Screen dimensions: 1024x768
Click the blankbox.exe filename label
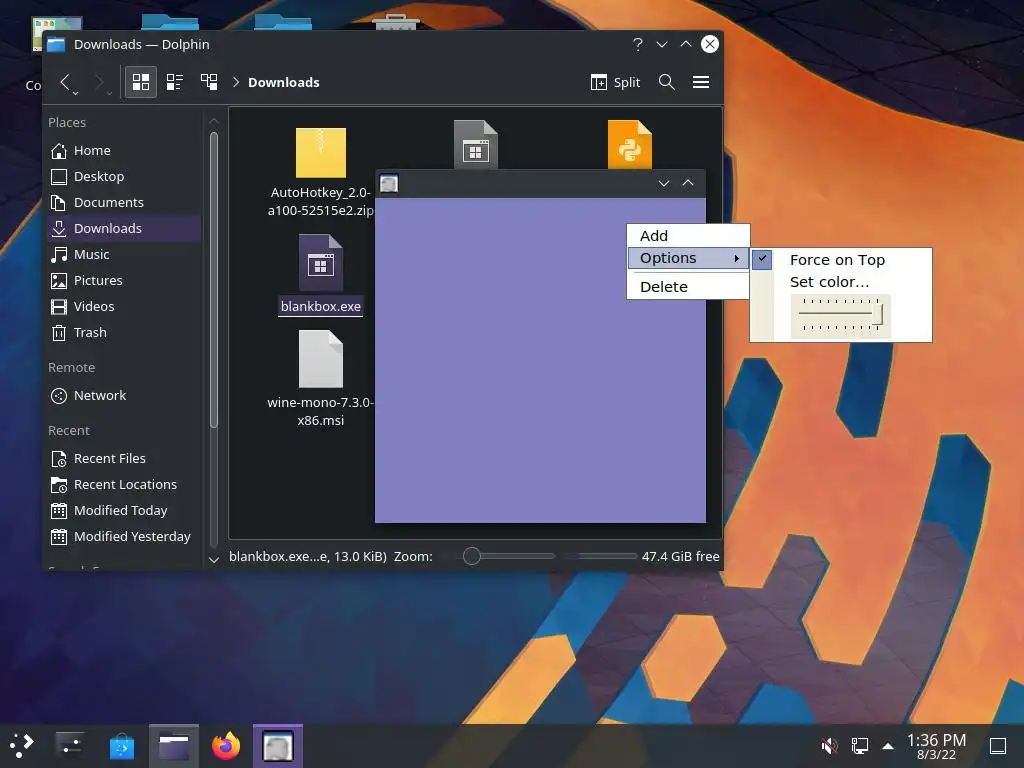[x=321, y=306]
